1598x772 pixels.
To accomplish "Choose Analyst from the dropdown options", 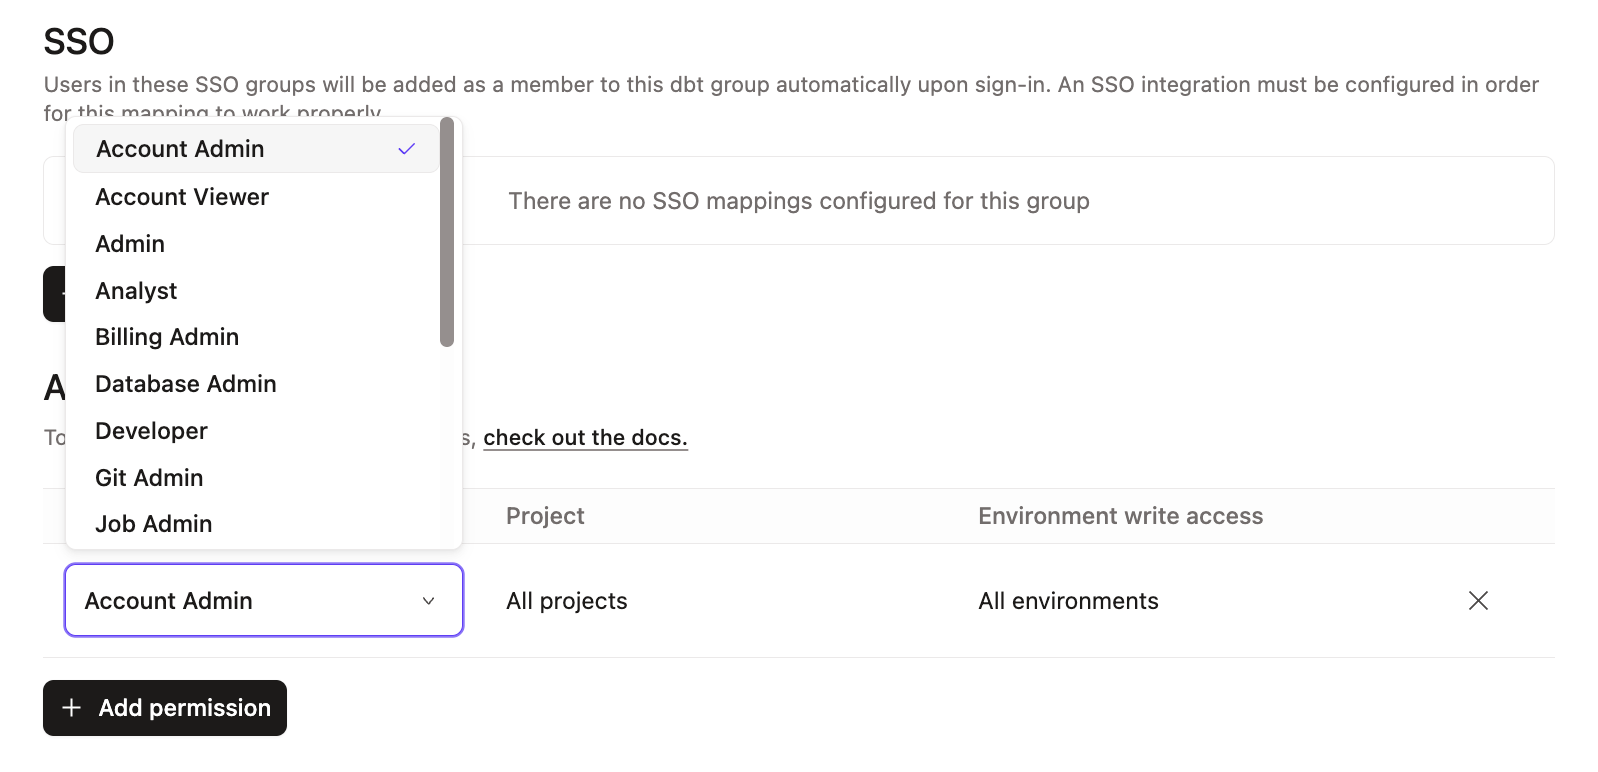I will click(136, 290).
